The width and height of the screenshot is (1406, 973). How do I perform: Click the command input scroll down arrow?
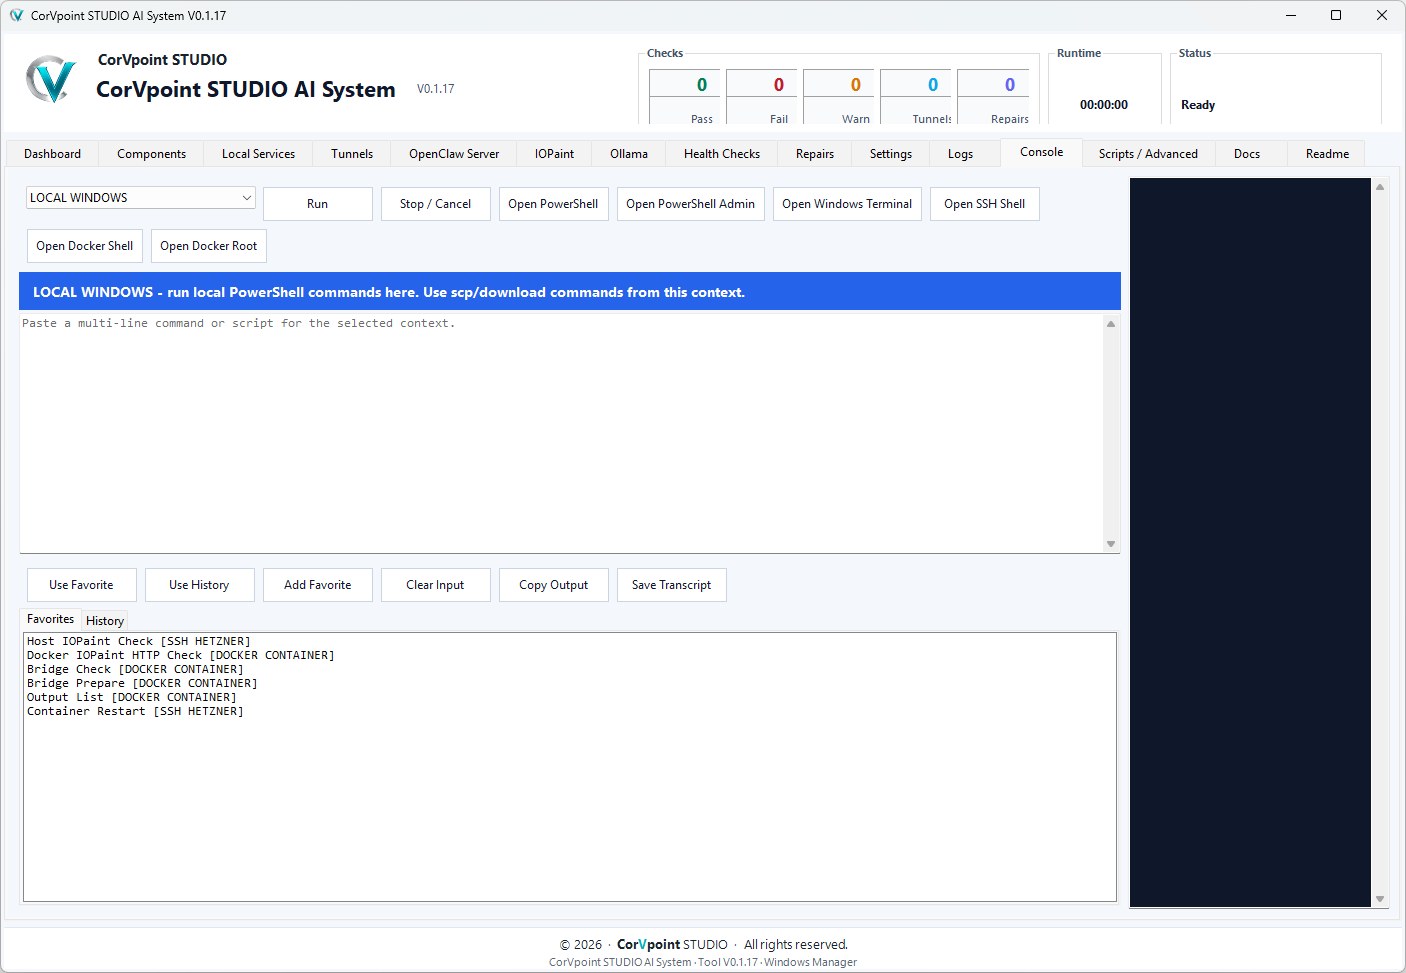click(x=1111, y=544)
